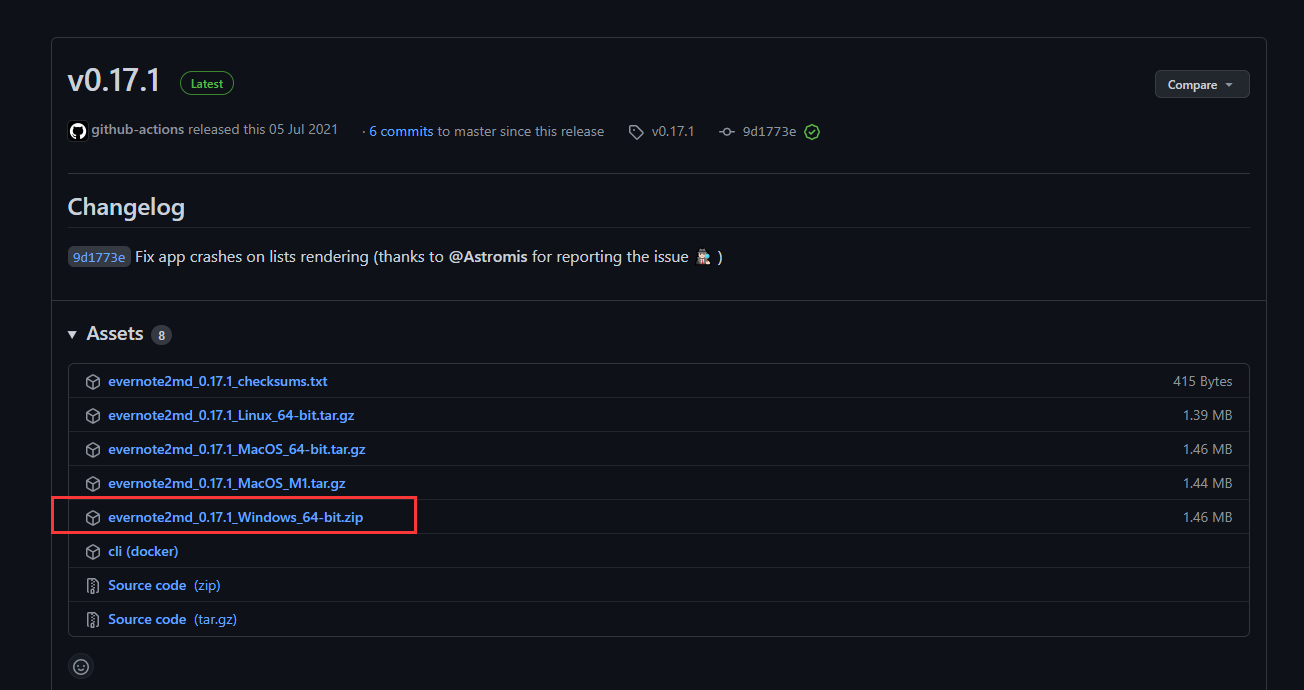The height and width of the screenshot is (690, 1304).
Task: Click zip file icon beside Source code (tar.gz)
Action: pos(93,620)
